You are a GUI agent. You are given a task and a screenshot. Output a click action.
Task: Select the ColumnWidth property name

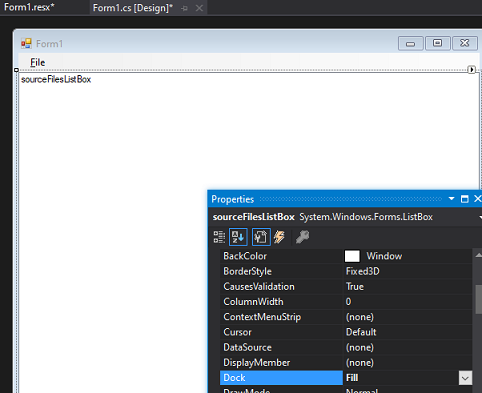[253, 302]
